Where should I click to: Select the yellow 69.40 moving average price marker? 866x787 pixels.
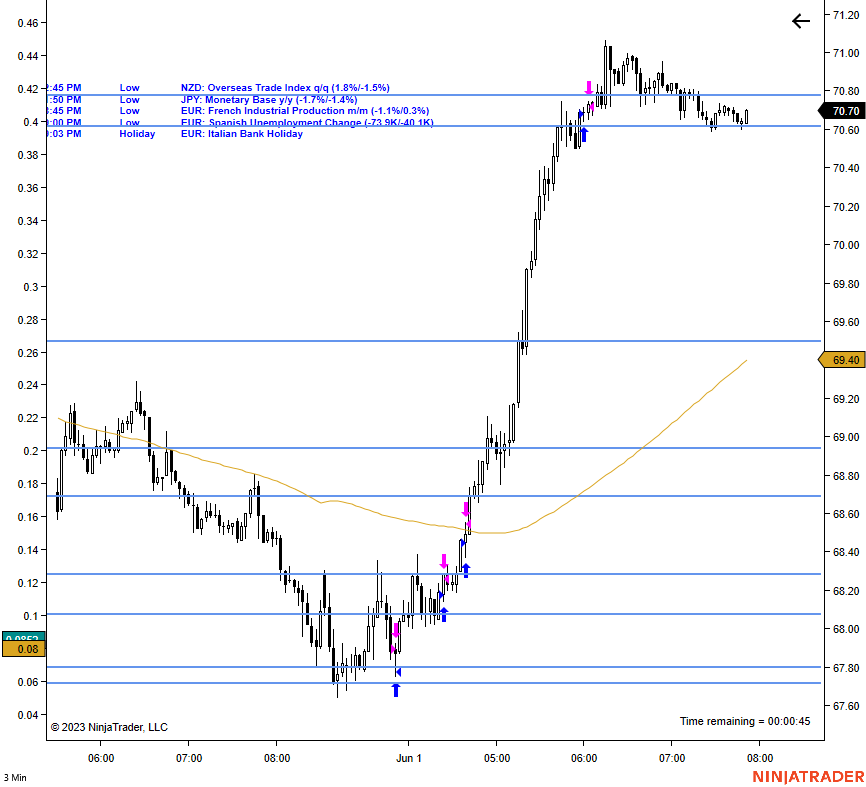tap(842, 360)
